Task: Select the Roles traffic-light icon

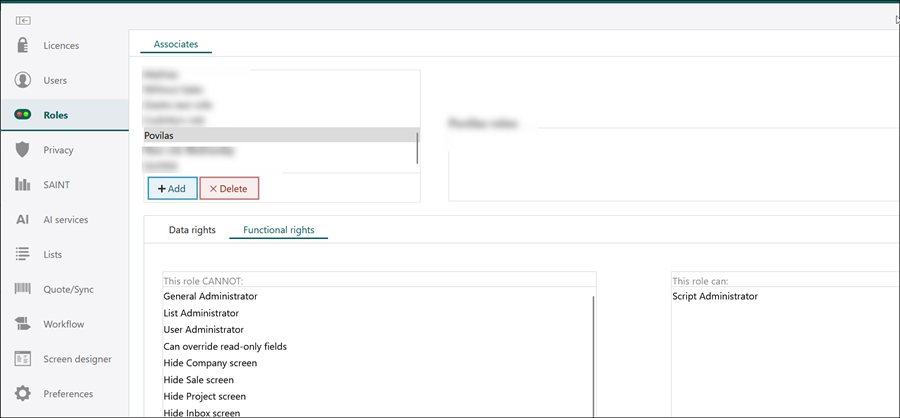Action: [22, 115]
